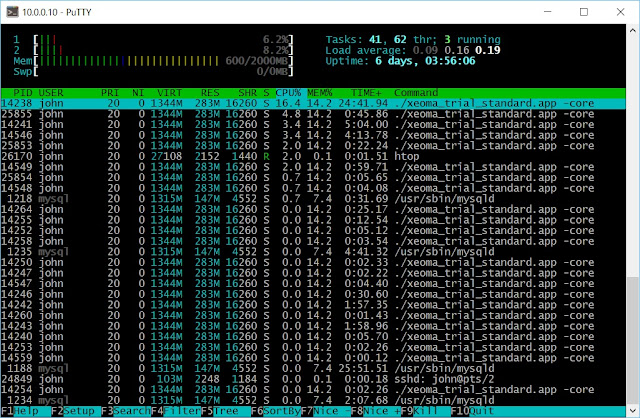The height and width of the screenshot is (418, 640).
Task: Sort by the PID column header
Action: (x=22, y=93)
